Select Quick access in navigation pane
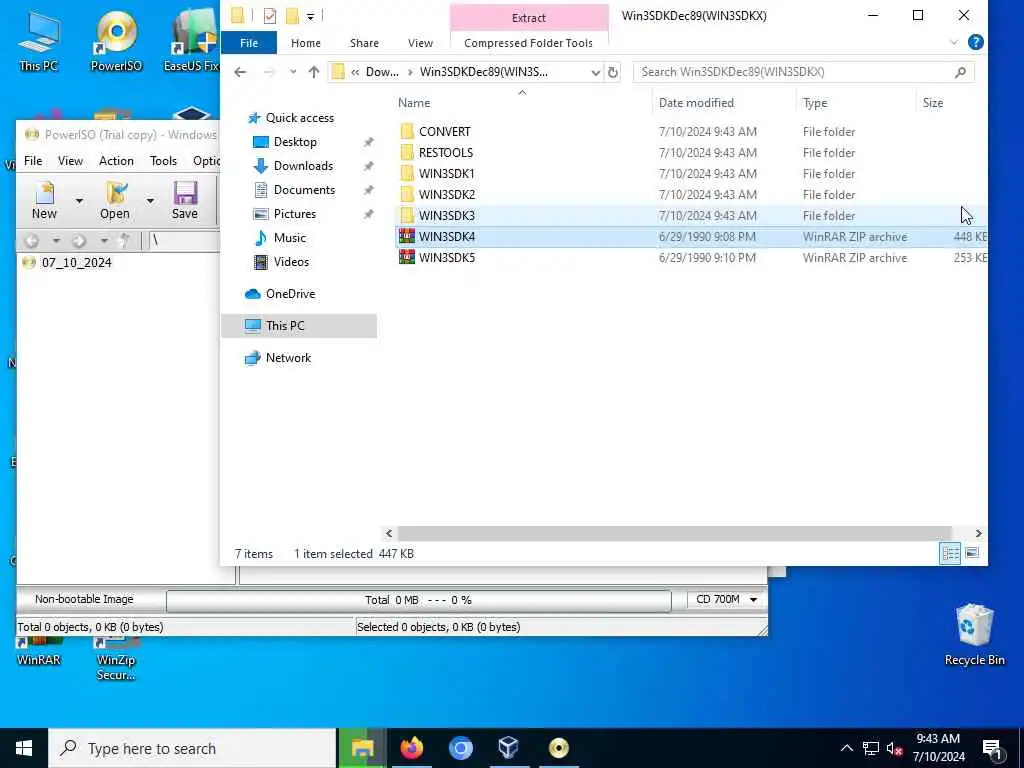Viewport: 1024px width, 768px height. (300, 118)
